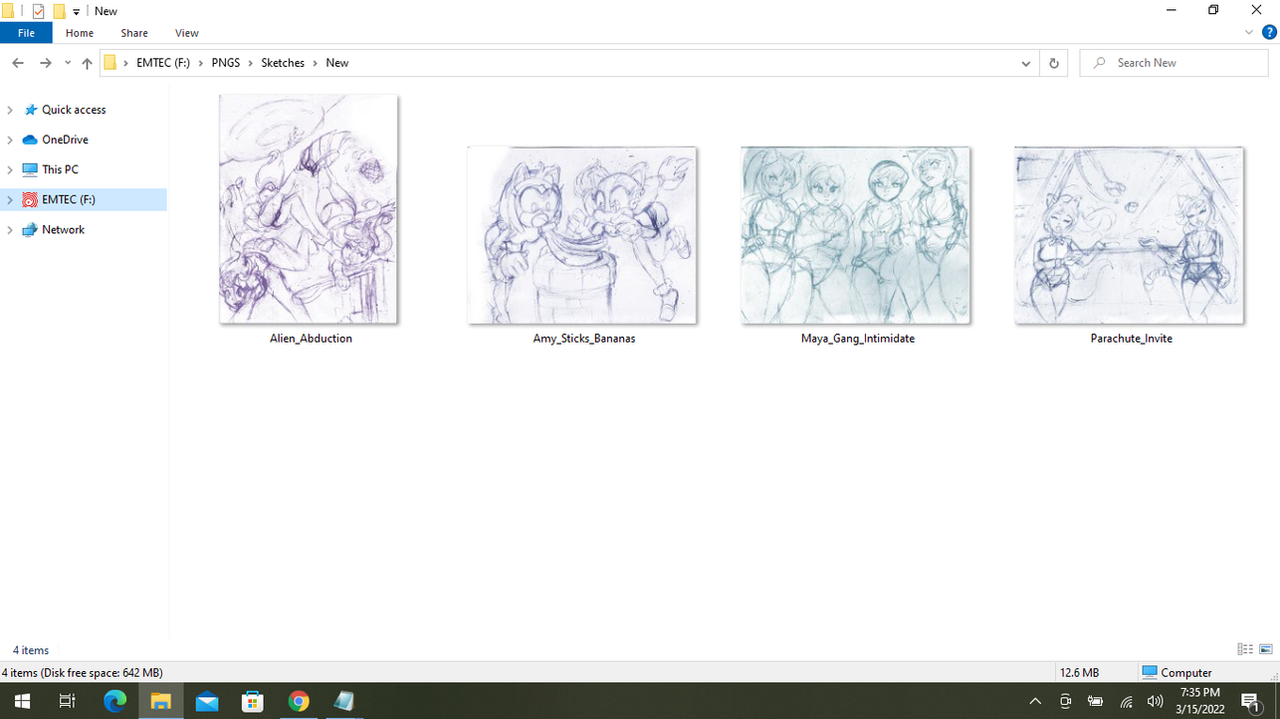This screenshot has width=1280, height=719.
Task: Select This PC in the navigation pane
Action: 60,170
